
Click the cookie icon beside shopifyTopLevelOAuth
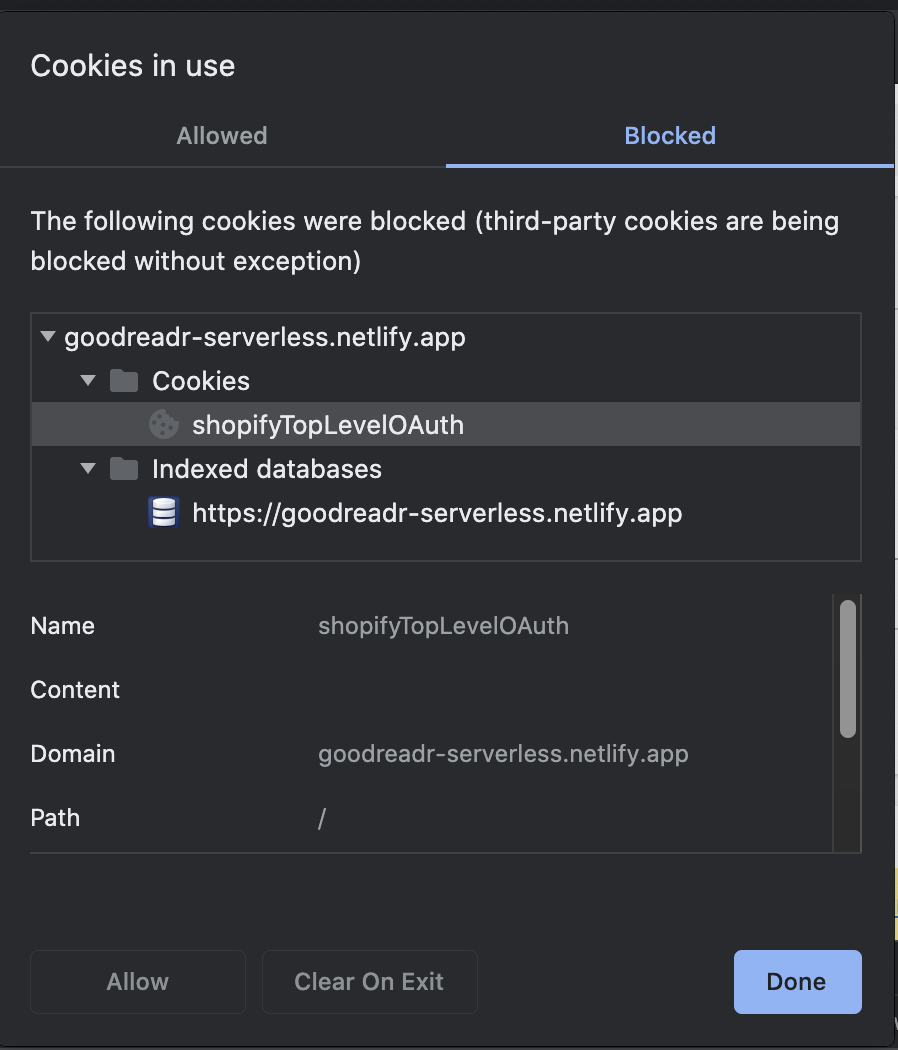tap(164, 424)
